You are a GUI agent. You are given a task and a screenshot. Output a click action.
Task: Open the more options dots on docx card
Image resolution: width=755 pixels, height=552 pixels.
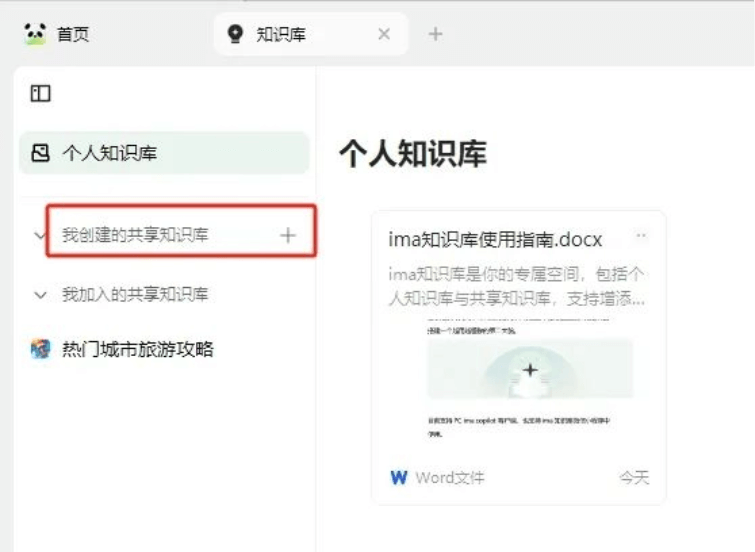tap(641, 236)
